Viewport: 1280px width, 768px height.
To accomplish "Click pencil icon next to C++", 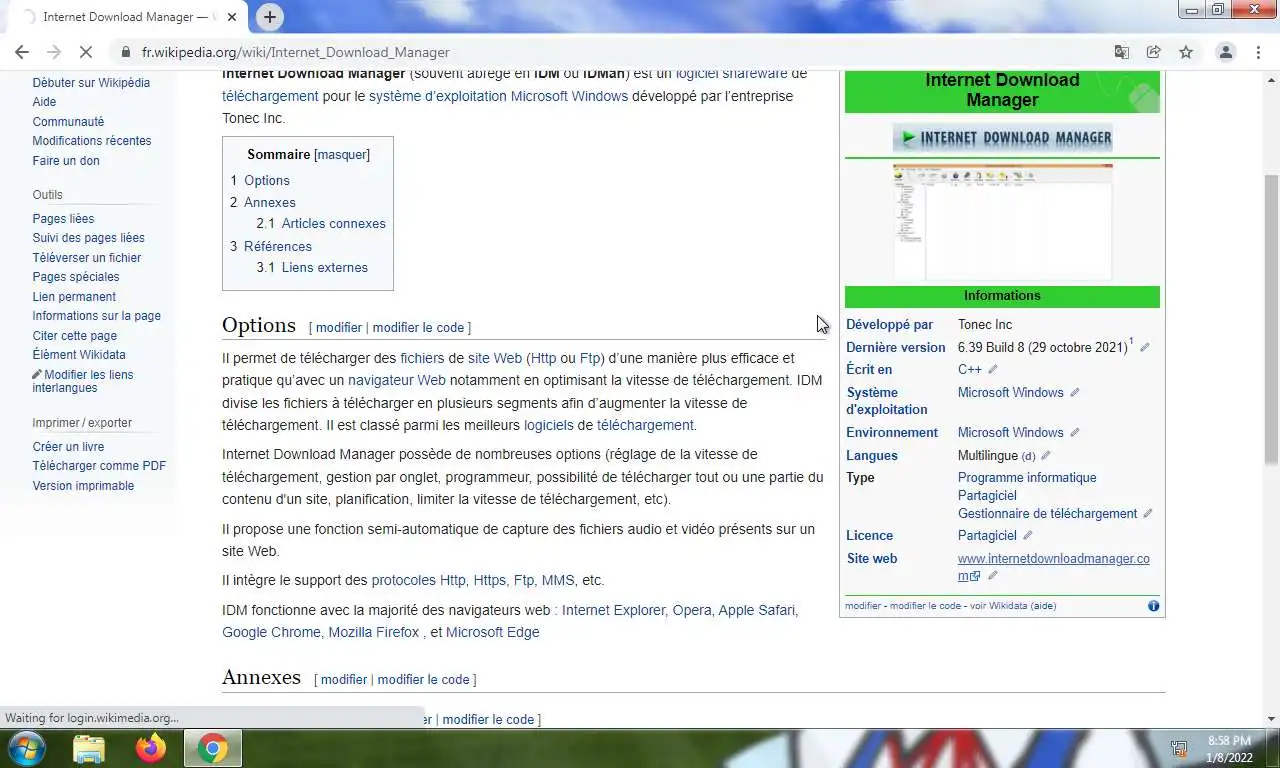I will (993, 370).
